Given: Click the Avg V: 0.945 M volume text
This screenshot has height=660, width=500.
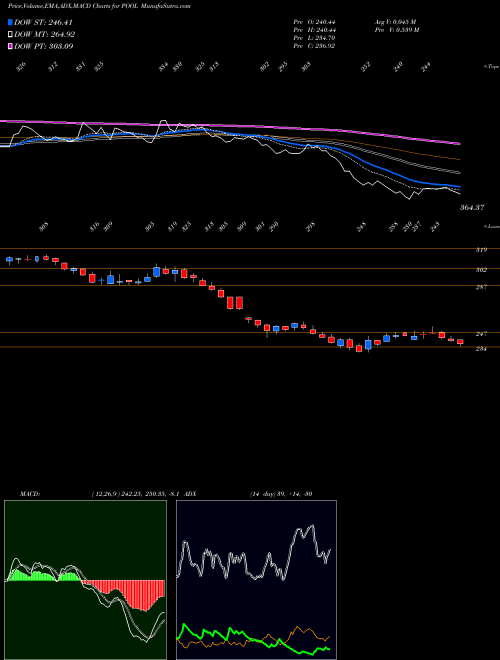Looking at the screenshot, I should coord(395,22).
